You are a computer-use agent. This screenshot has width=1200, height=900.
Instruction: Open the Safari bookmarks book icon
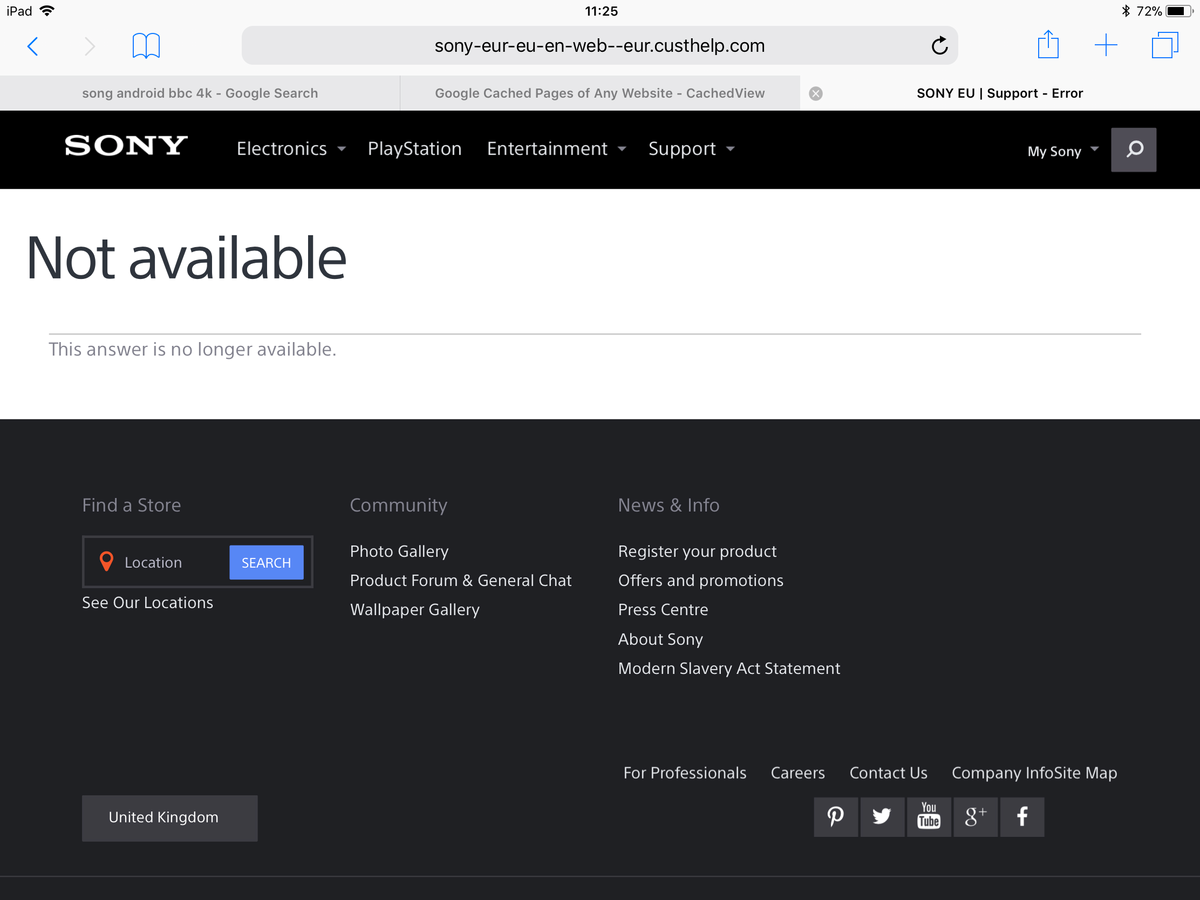(x=146, y=46)
